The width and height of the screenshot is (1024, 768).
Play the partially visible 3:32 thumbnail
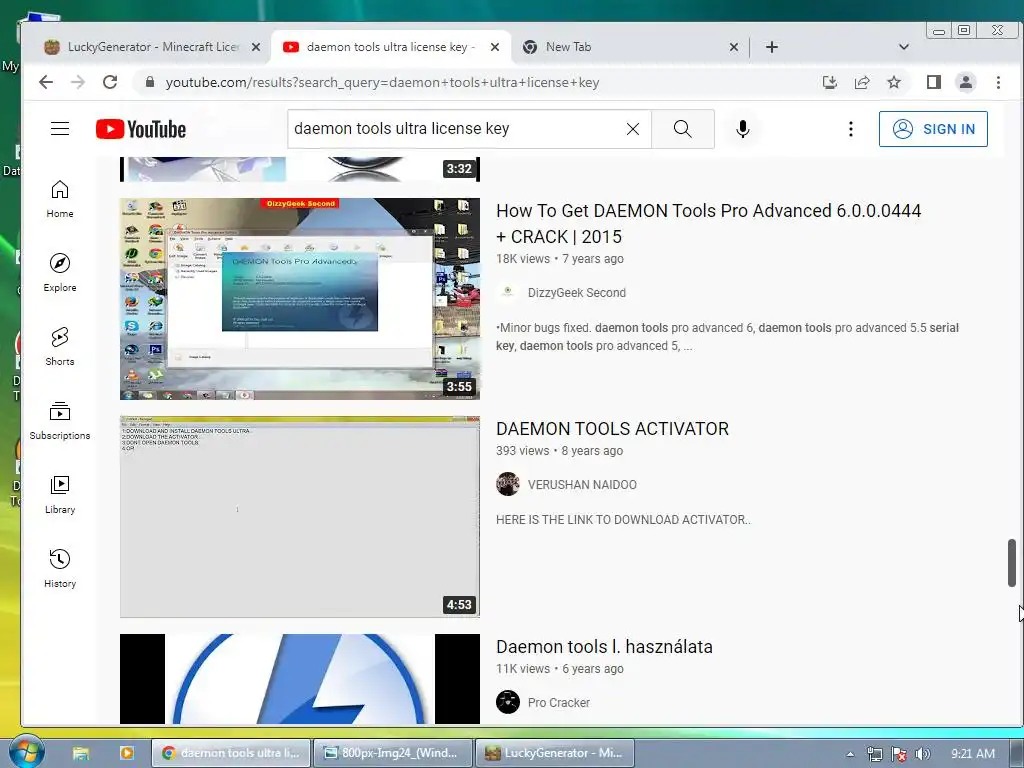pos(300,169)
